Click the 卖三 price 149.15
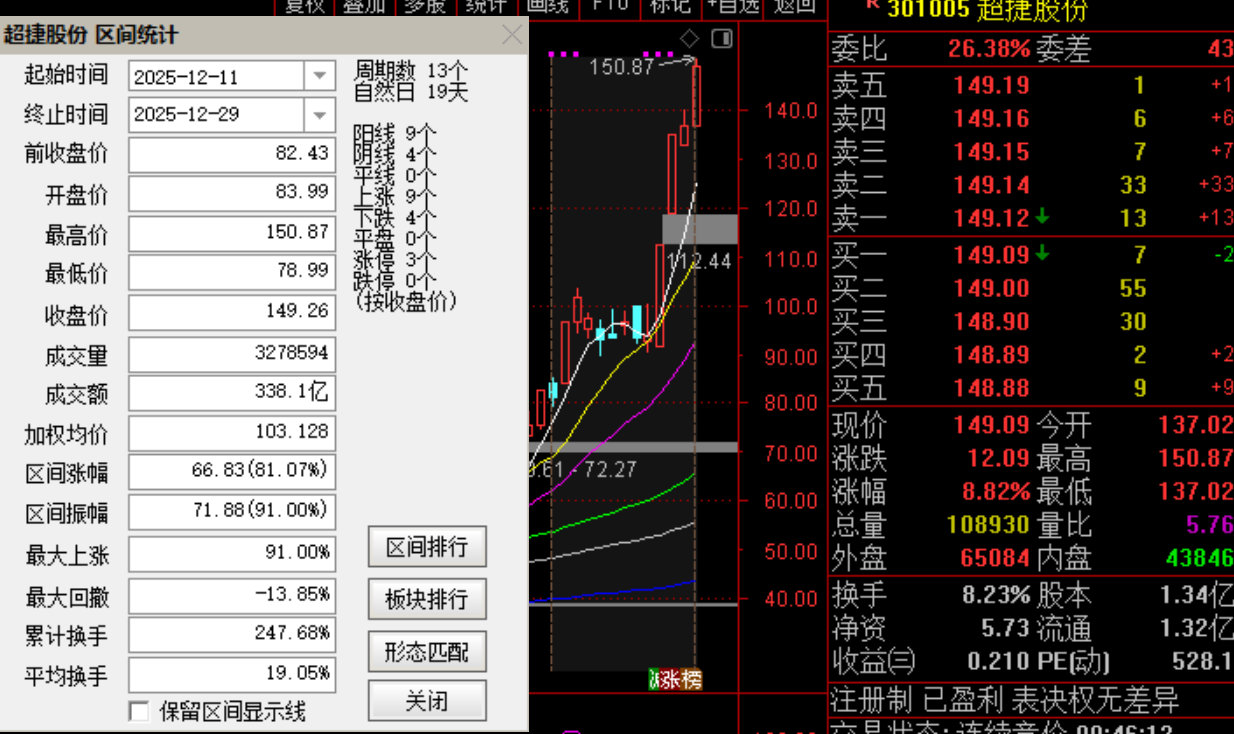 point(991,152)
